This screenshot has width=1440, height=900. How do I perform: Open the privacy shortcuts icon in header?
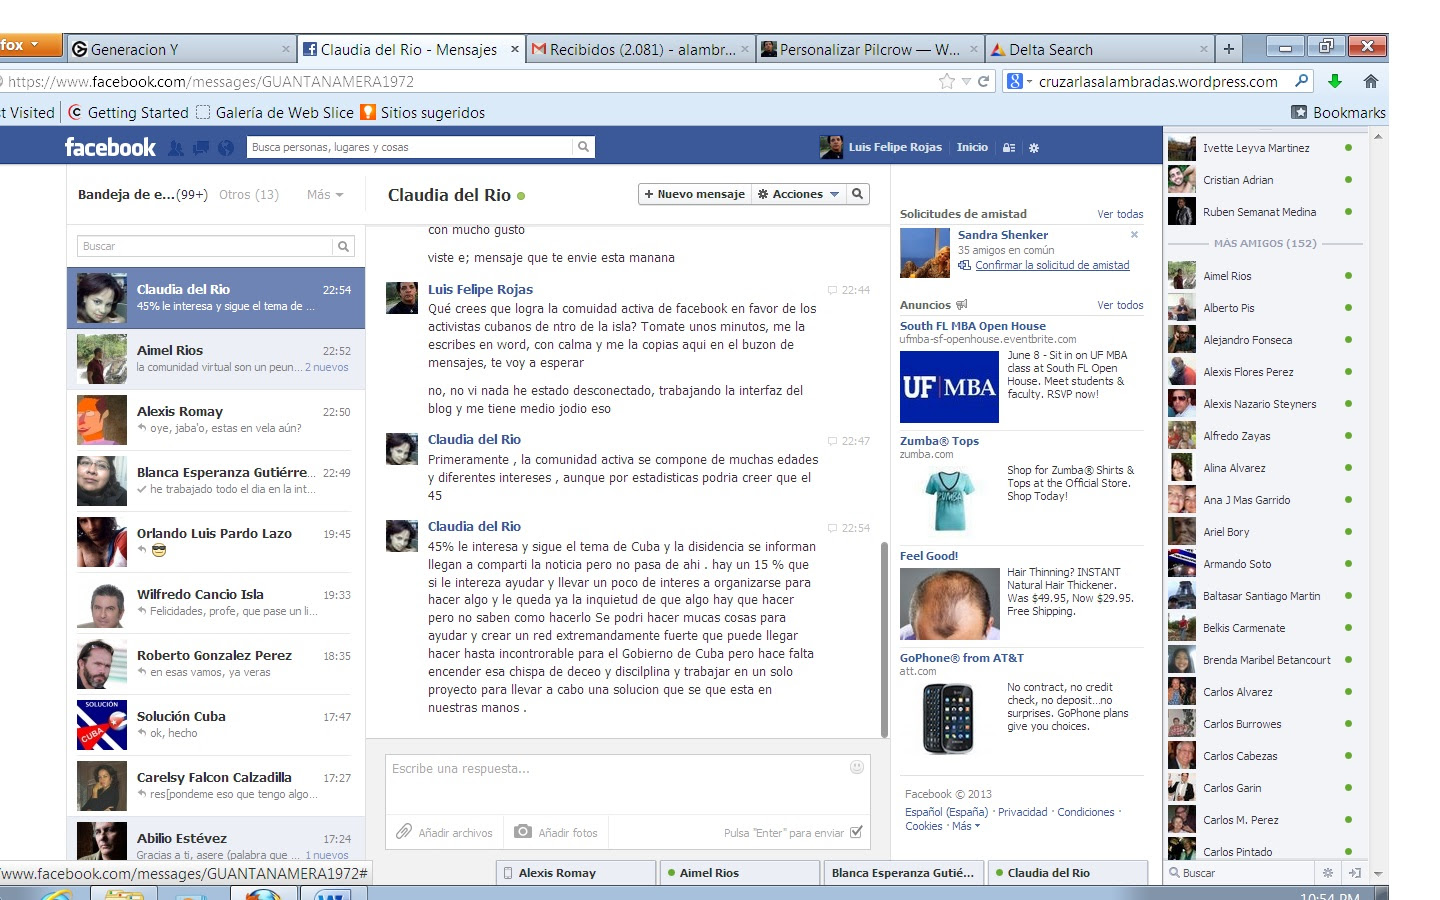click(1009, 148)
